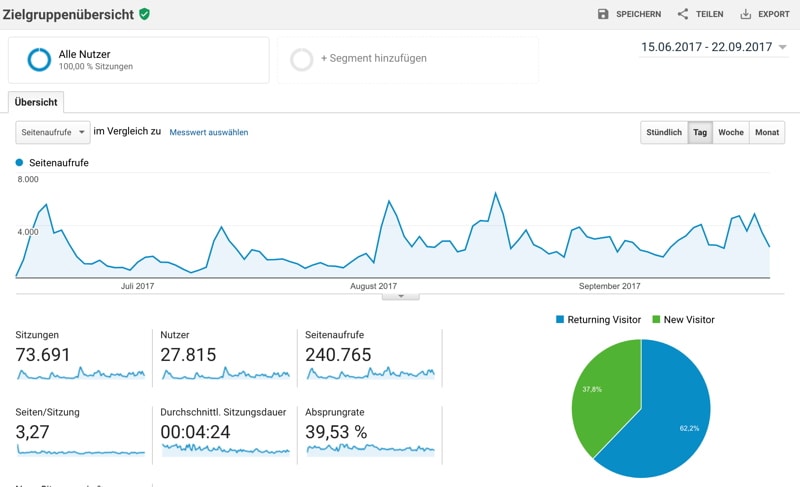Click the Teilen share icon
The image size is (800, 487).
[x=683, y=14]
